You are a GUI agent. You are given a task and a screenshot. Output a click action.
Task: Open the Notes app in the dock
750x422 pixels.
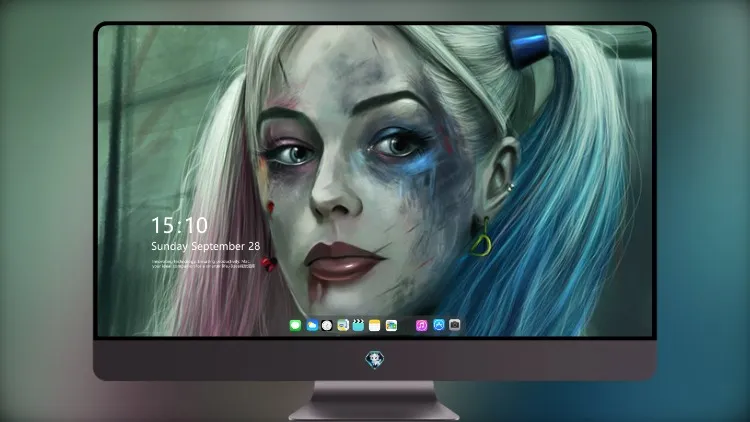pos(375,325)
